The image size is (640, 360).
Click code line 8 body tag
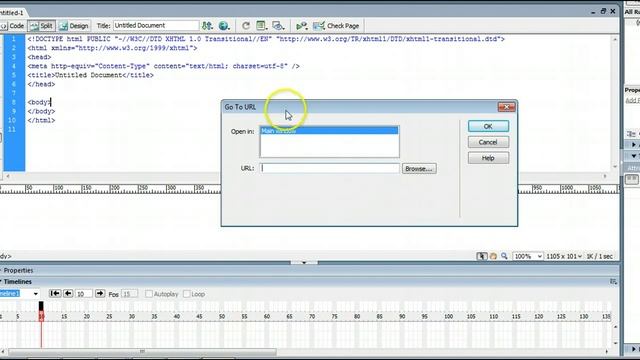39,102
